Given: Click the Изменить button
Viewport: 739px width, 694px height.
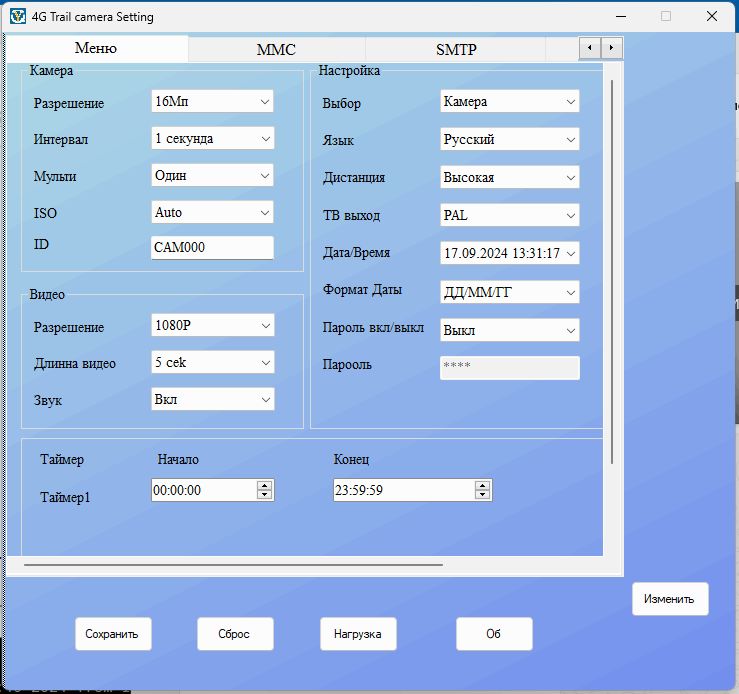Looking at the screenshot, I should pos(669,599).
